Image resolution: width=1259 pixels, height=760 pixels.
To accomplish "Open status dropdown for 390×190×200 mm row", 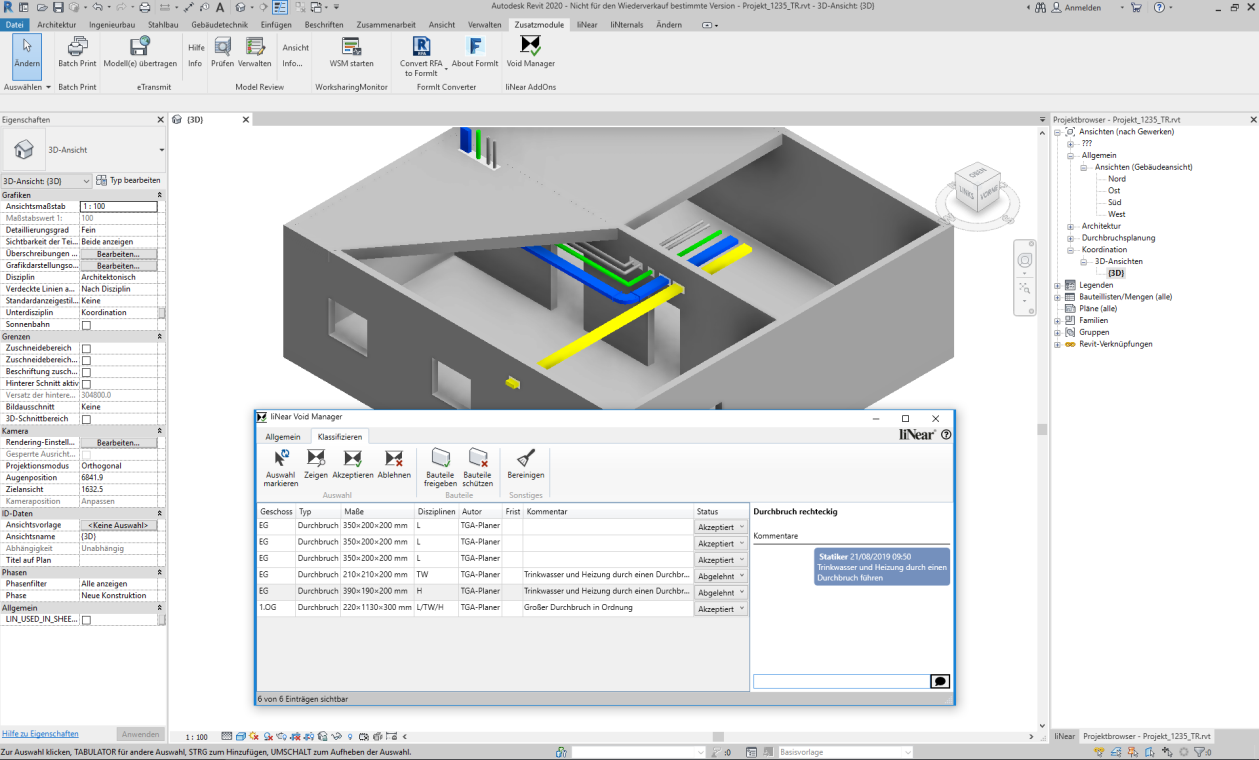I will coord(720,592).
